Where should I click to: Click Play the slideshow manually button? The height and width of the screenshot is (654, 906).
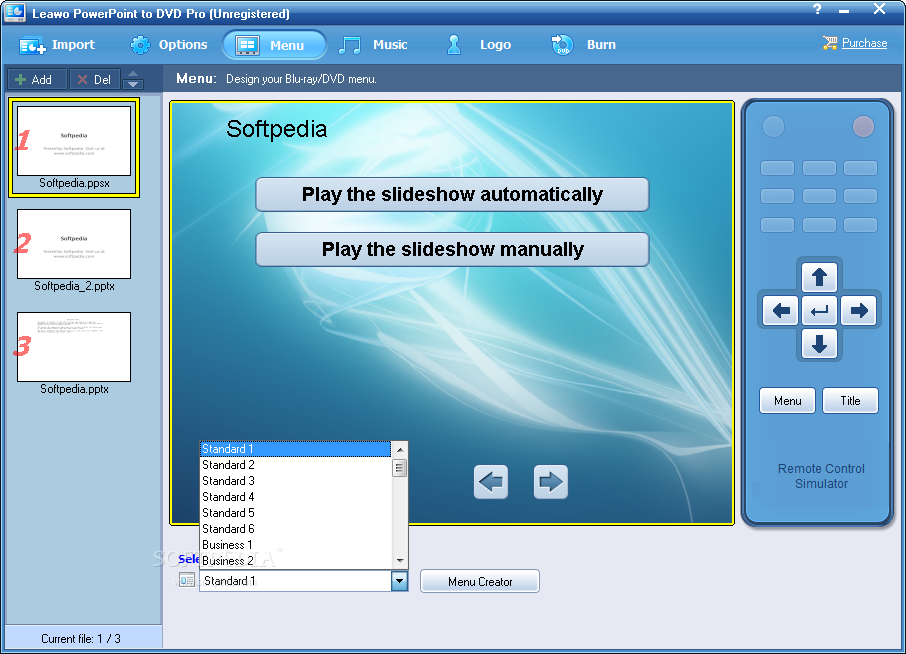coord(452,250)
